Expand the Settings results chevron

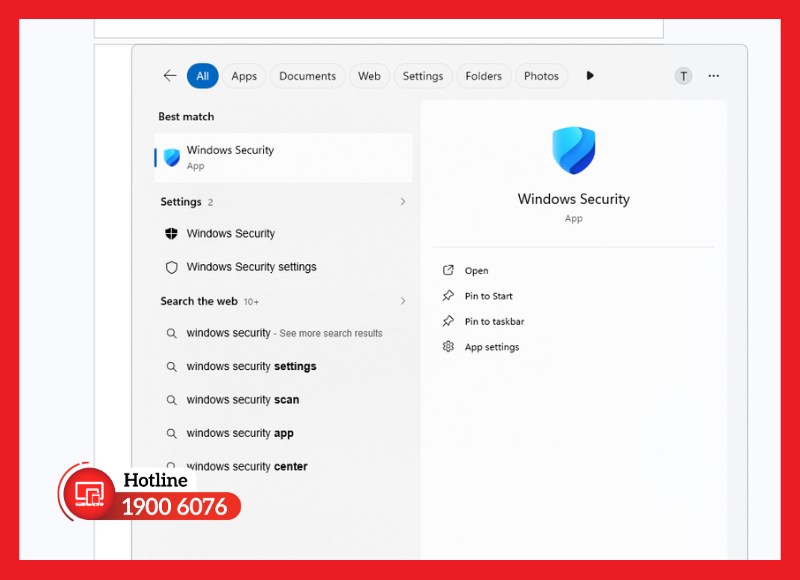click(403, 201)
